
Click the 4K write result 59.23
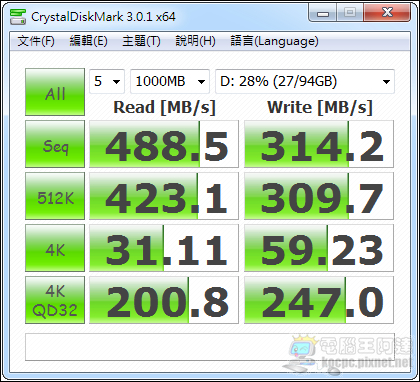point(319,248)
